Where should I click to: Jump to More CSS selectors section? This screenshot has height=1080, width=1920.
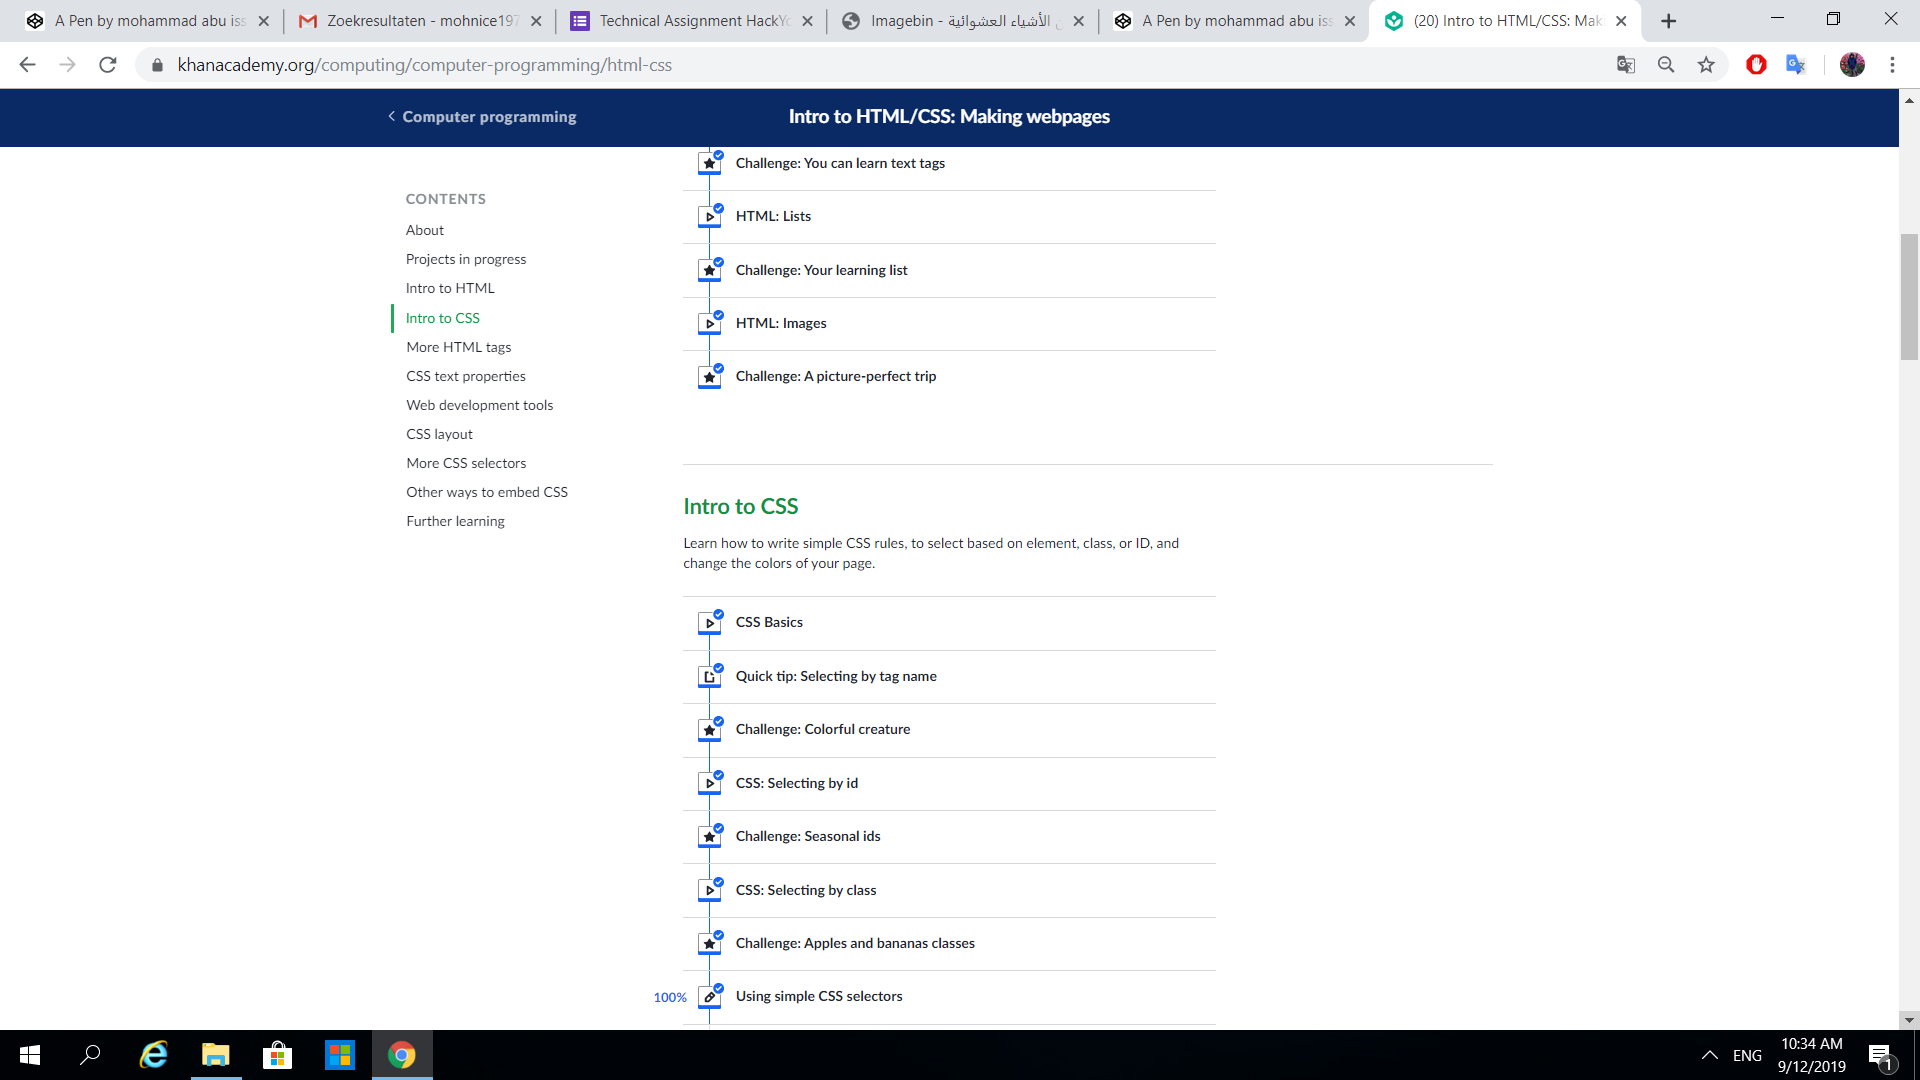(466, 463)
